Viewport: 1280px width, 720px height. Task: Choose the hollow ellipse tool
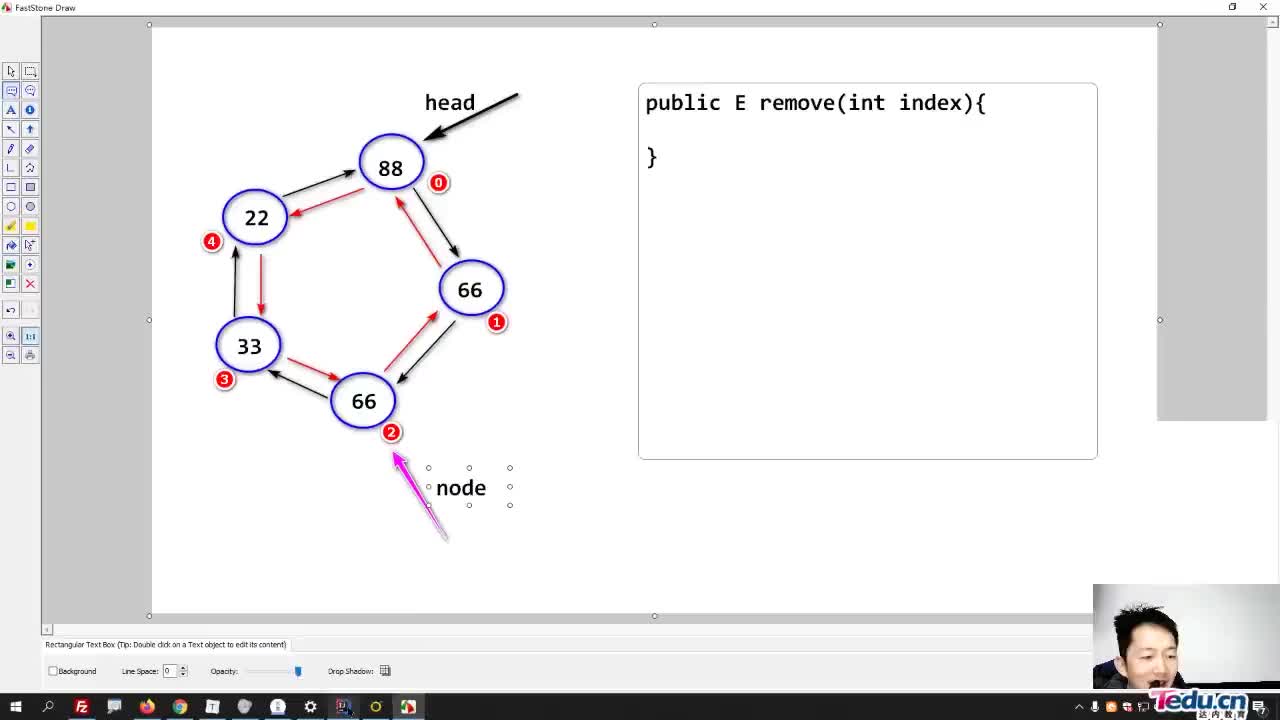[11, 206]
